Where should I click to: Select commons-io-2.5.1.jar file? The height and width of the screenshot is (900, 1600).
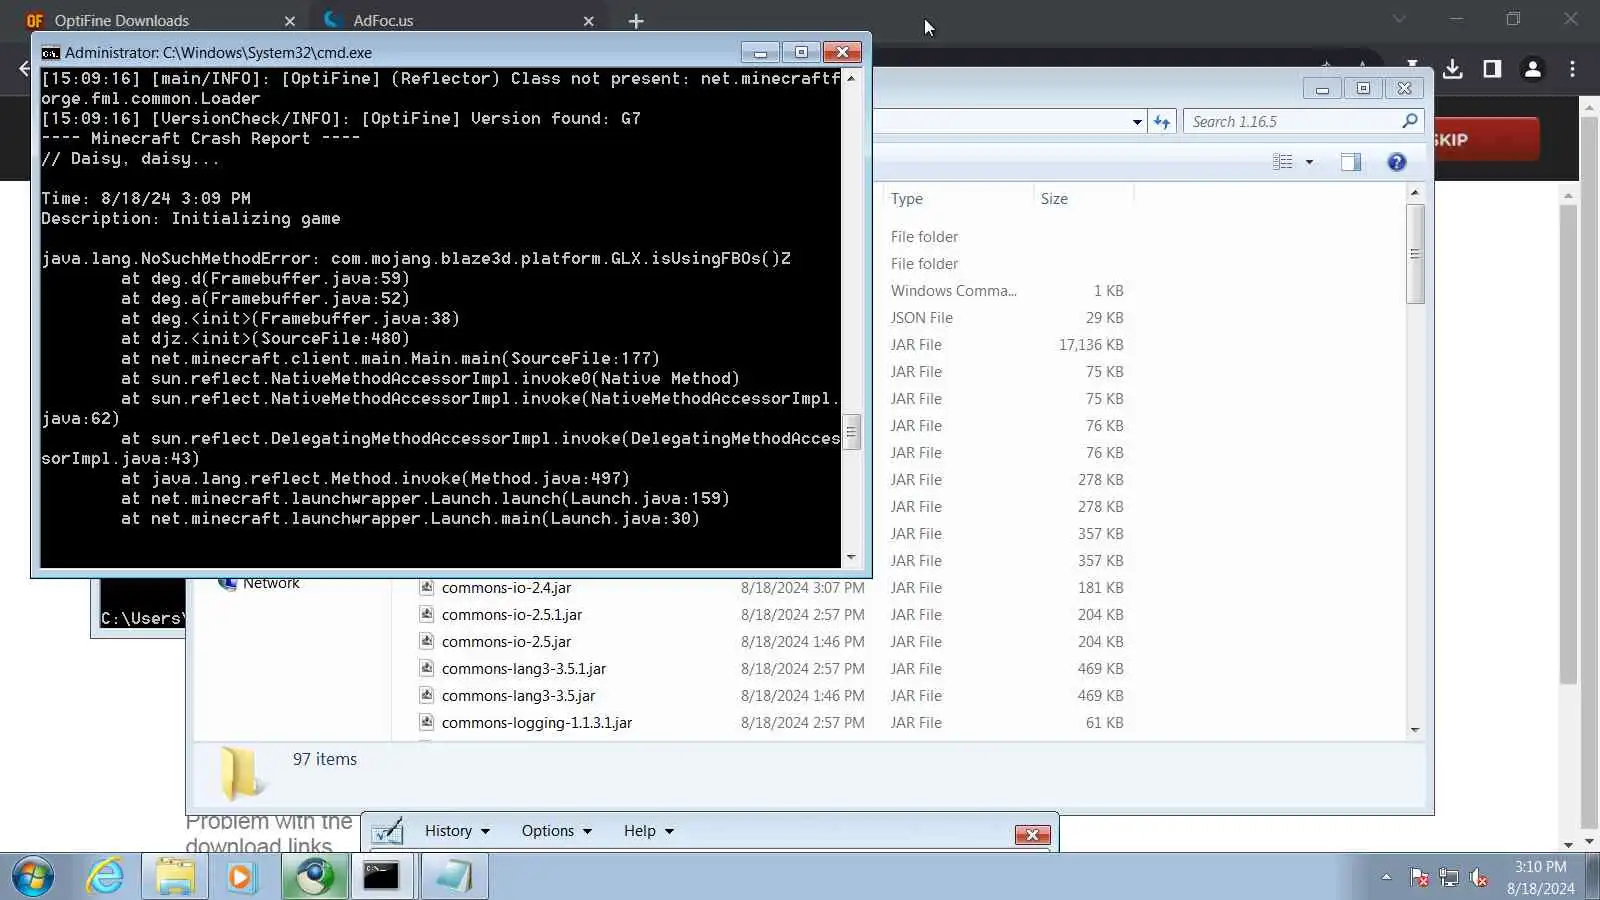tap(511, 615)
